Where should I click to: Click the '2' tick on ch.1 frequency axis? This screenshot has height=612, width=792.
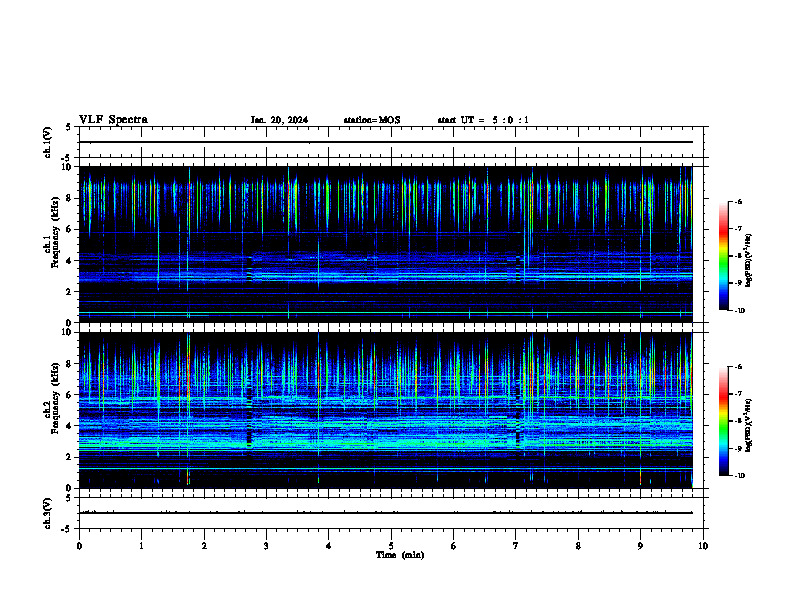point(69,292)
